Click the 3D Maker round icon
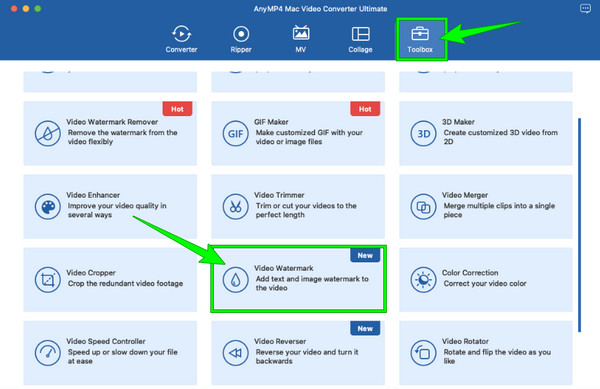The width and height of the screenshot is (600, 389). [x=423, y=133]
